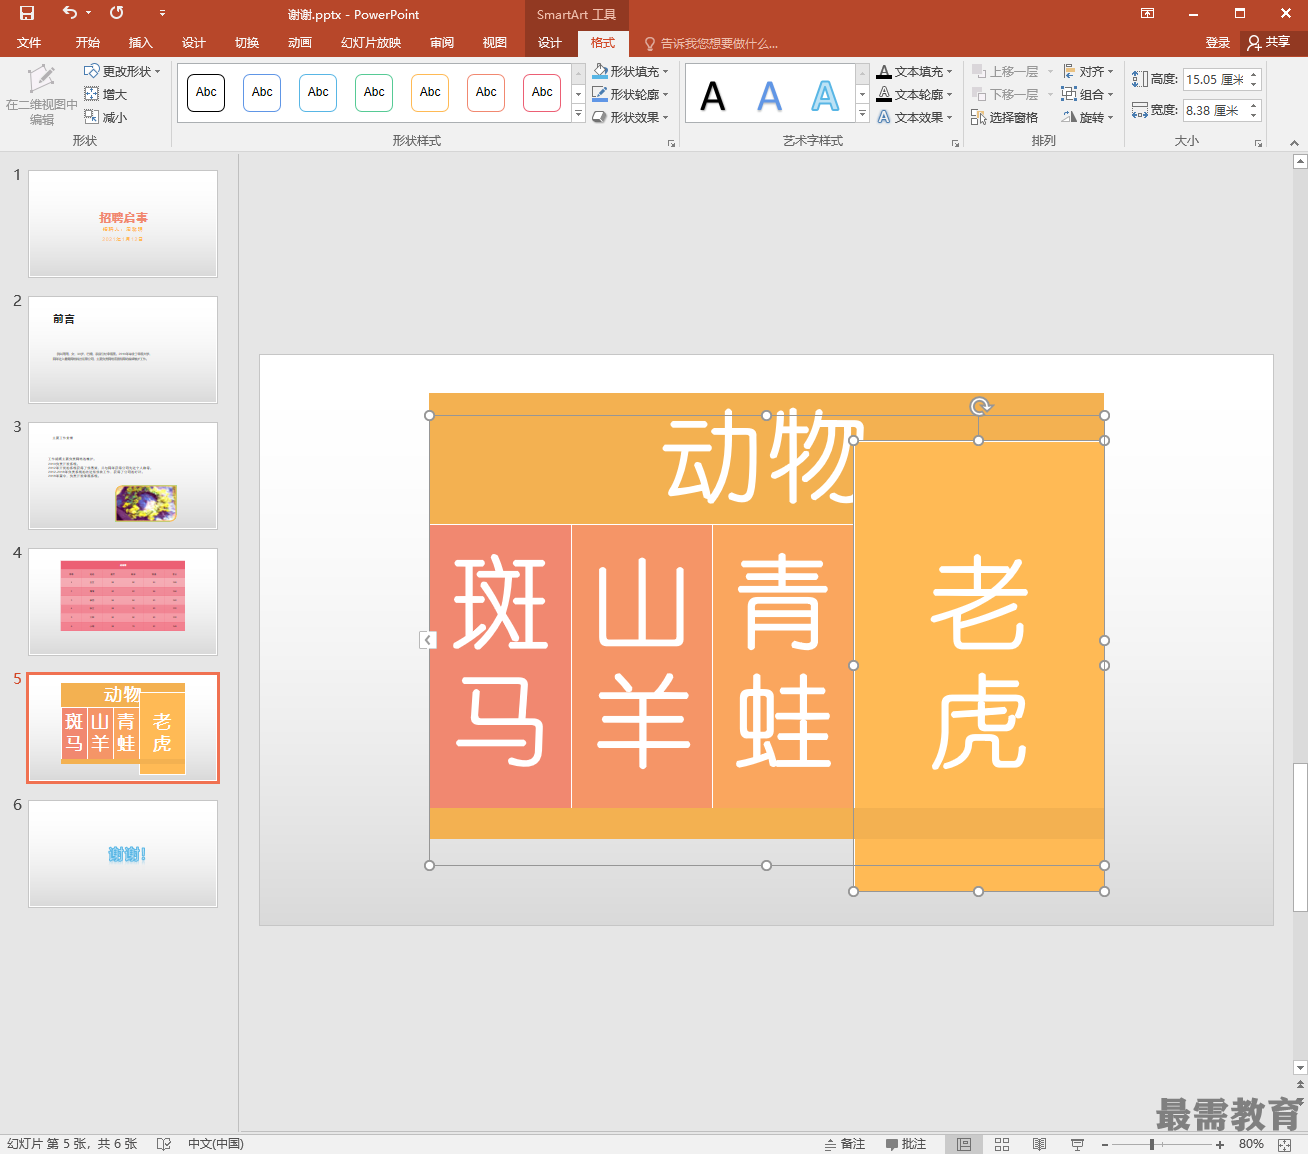Switch to Reading view
Screen dimensions: 1308x1154
pyautogui.click(x=1040, y=1144)
